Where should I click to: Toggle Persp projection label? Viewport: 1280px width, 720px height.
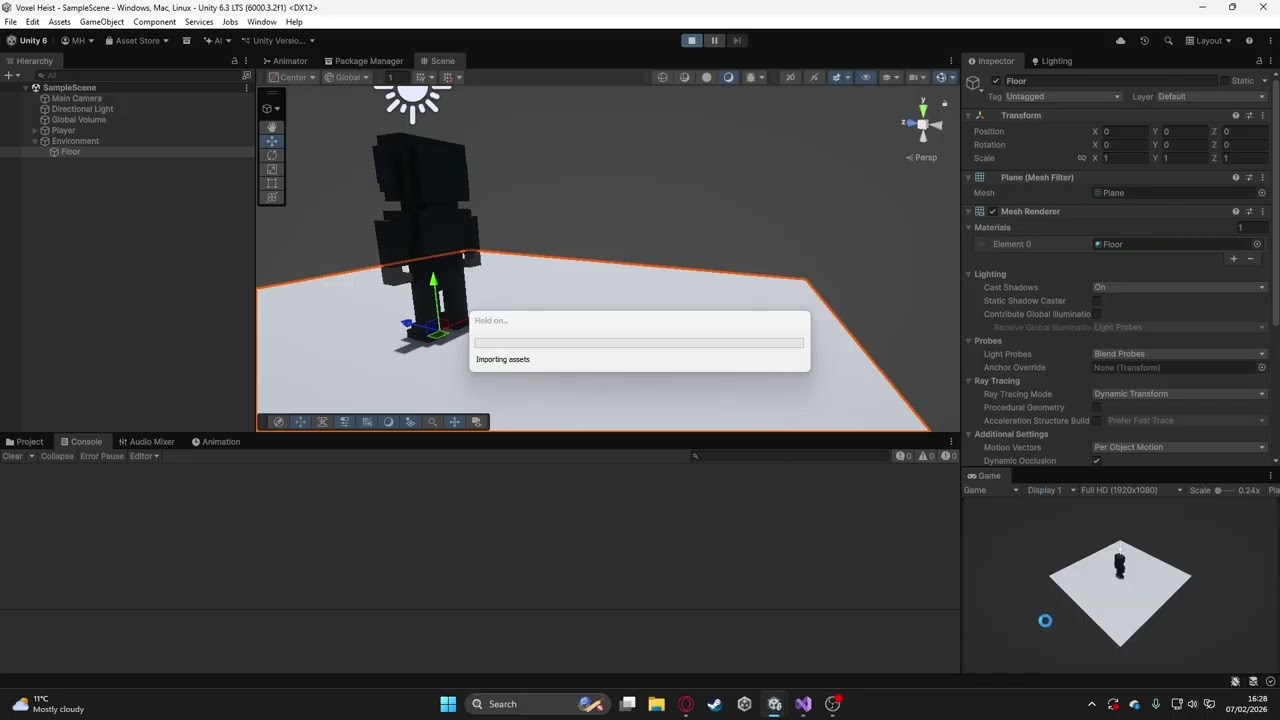click(x=922, y=157)
